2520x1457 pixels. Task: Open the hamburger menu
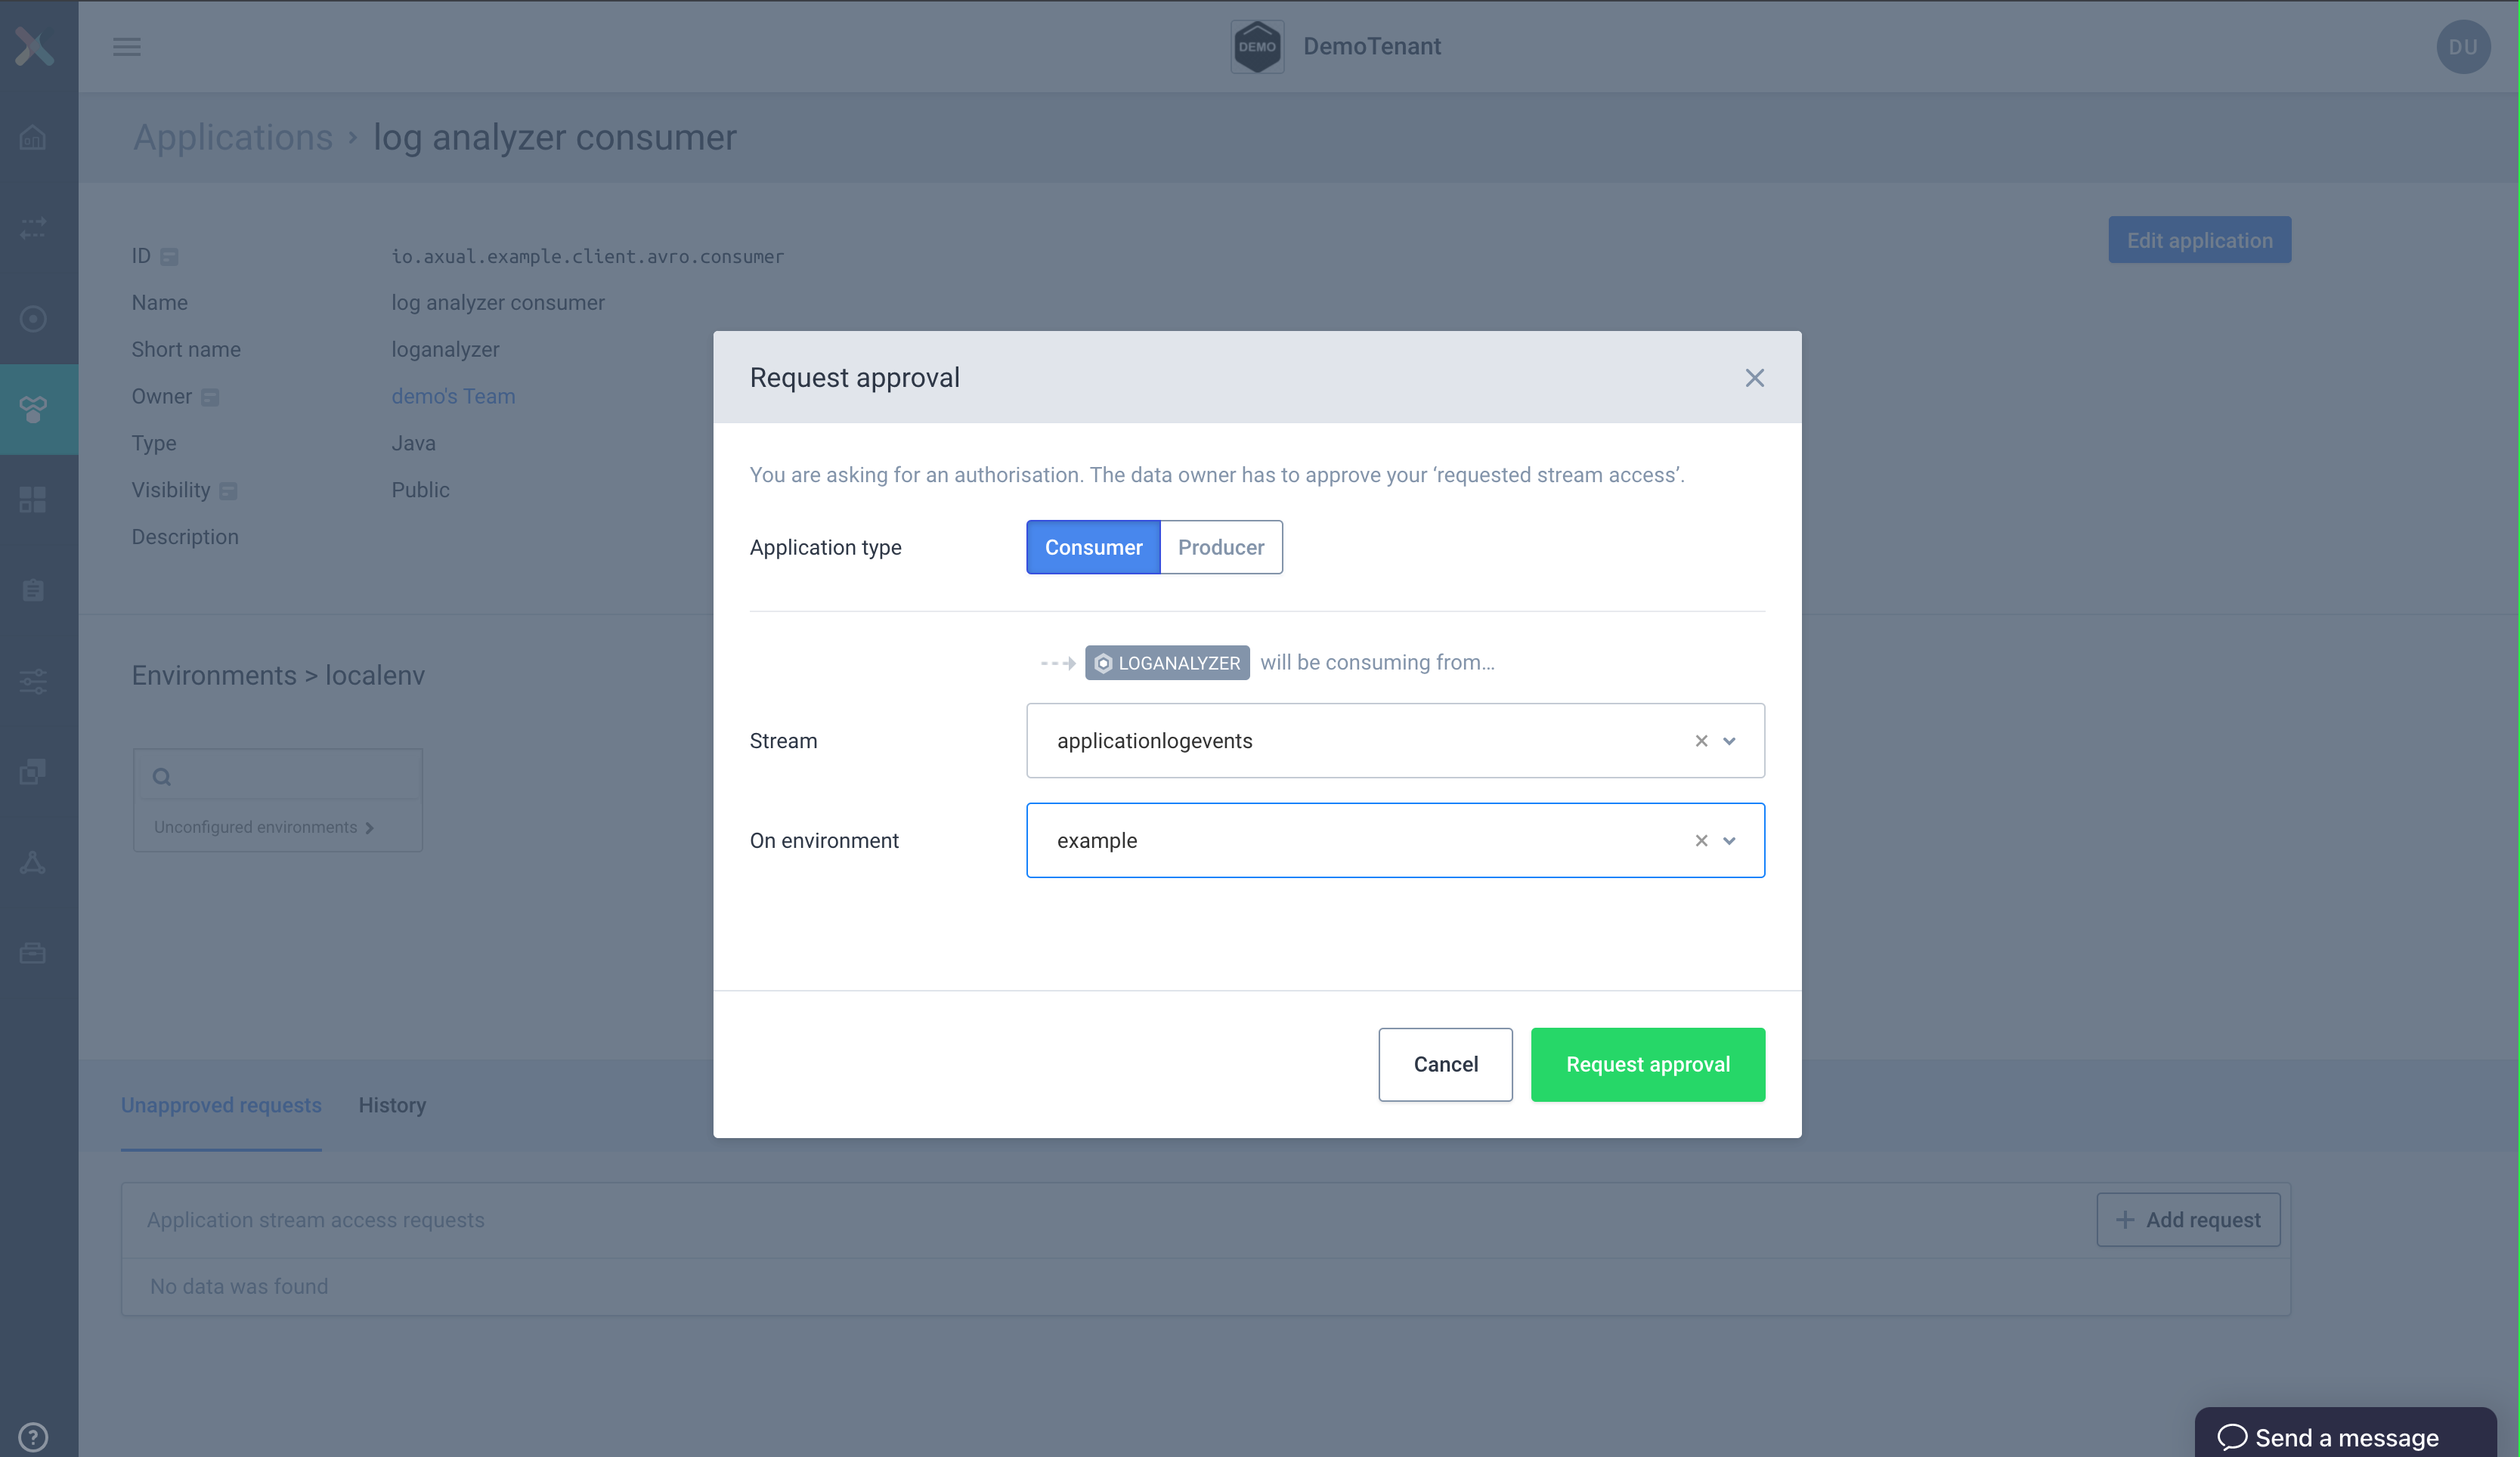(127, 46)
